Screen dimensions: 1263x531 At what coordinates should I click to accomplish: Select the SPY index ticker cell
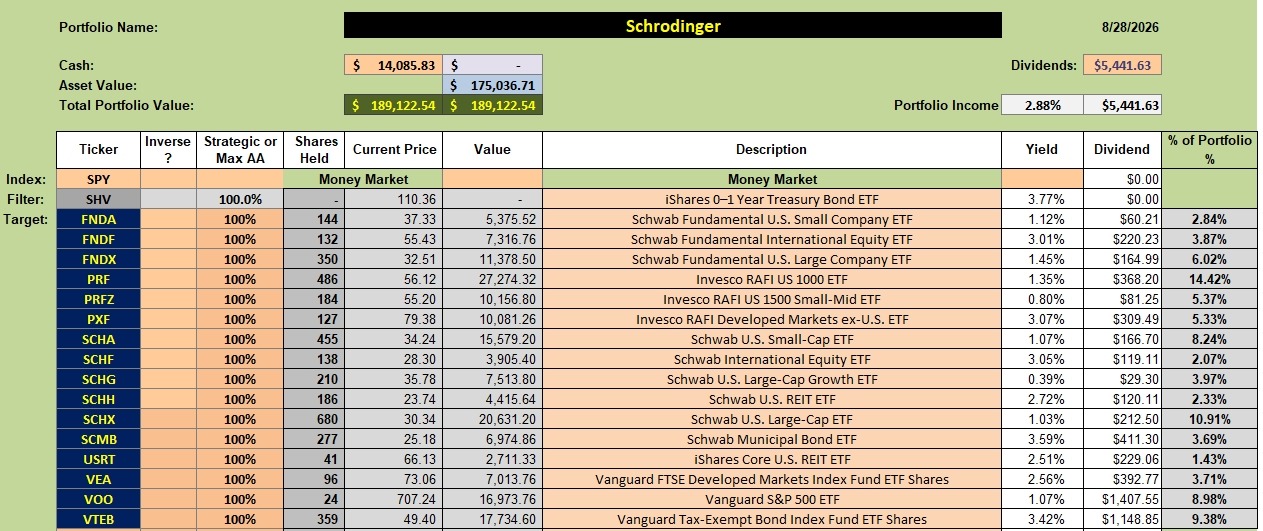[98, 179]
